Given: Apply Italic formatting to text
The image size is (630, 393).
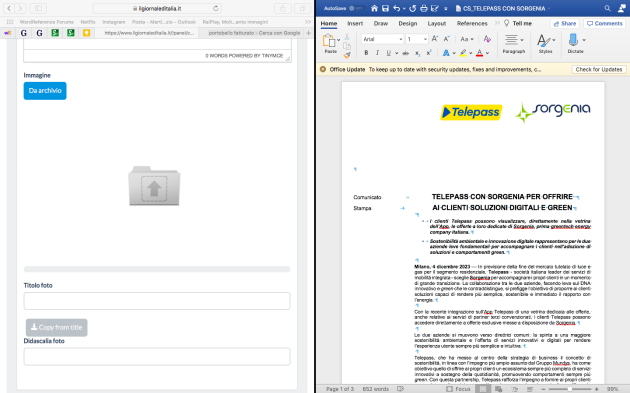Looking at the screenshot, I should click(377, 53).
